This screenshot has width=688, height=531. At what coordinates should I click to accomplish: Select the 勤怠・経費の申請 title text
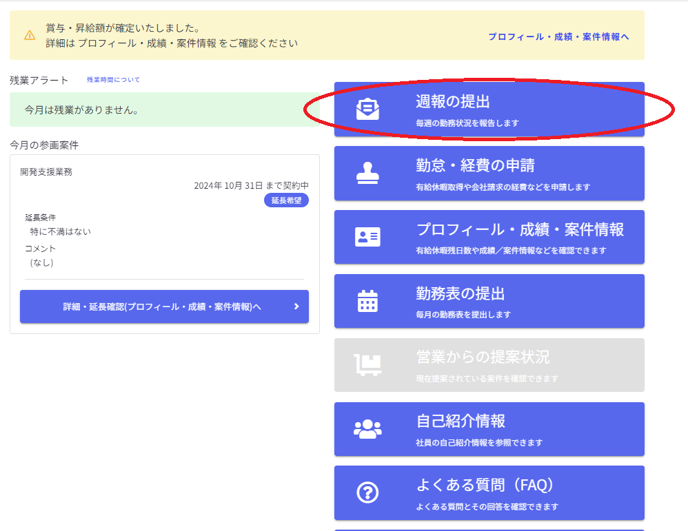click(x=475, y=165)
